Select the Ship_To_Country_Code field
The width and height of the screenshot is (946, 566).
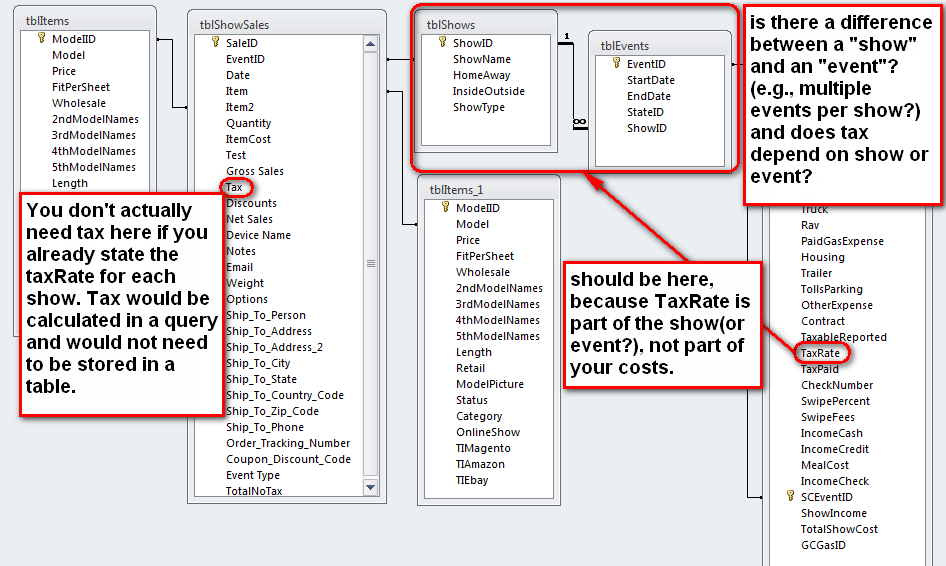tap(285, 395)
